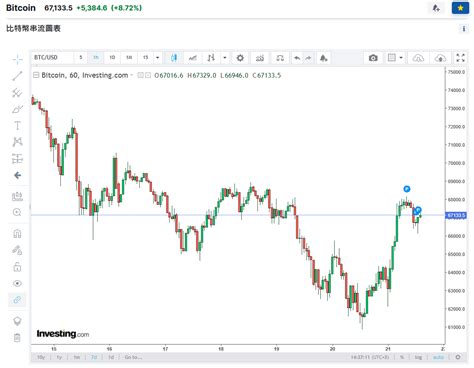Select the prediction and measurement tool
This screenshot has height=368, width=474.
coord(17,159)
